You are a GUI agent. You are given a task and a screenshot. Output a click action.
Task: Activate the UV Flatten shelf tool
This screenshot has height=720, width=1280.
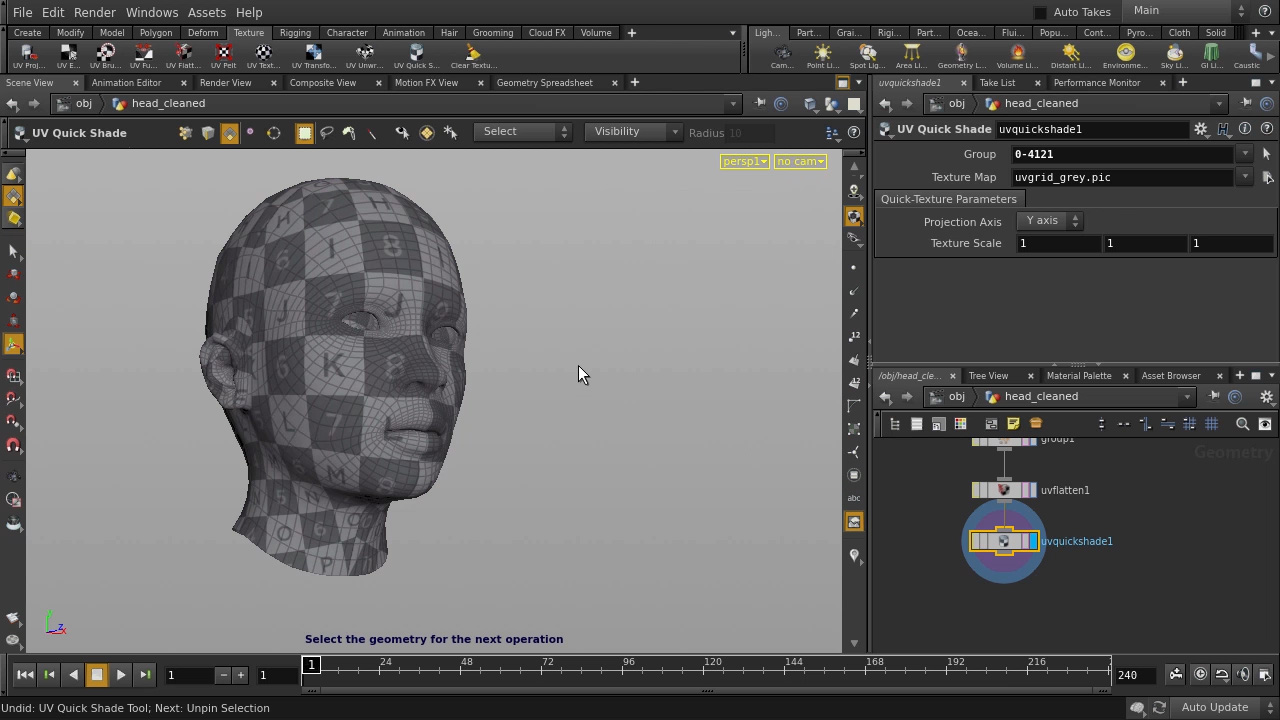pyautogui.click(x=185, y=52)
